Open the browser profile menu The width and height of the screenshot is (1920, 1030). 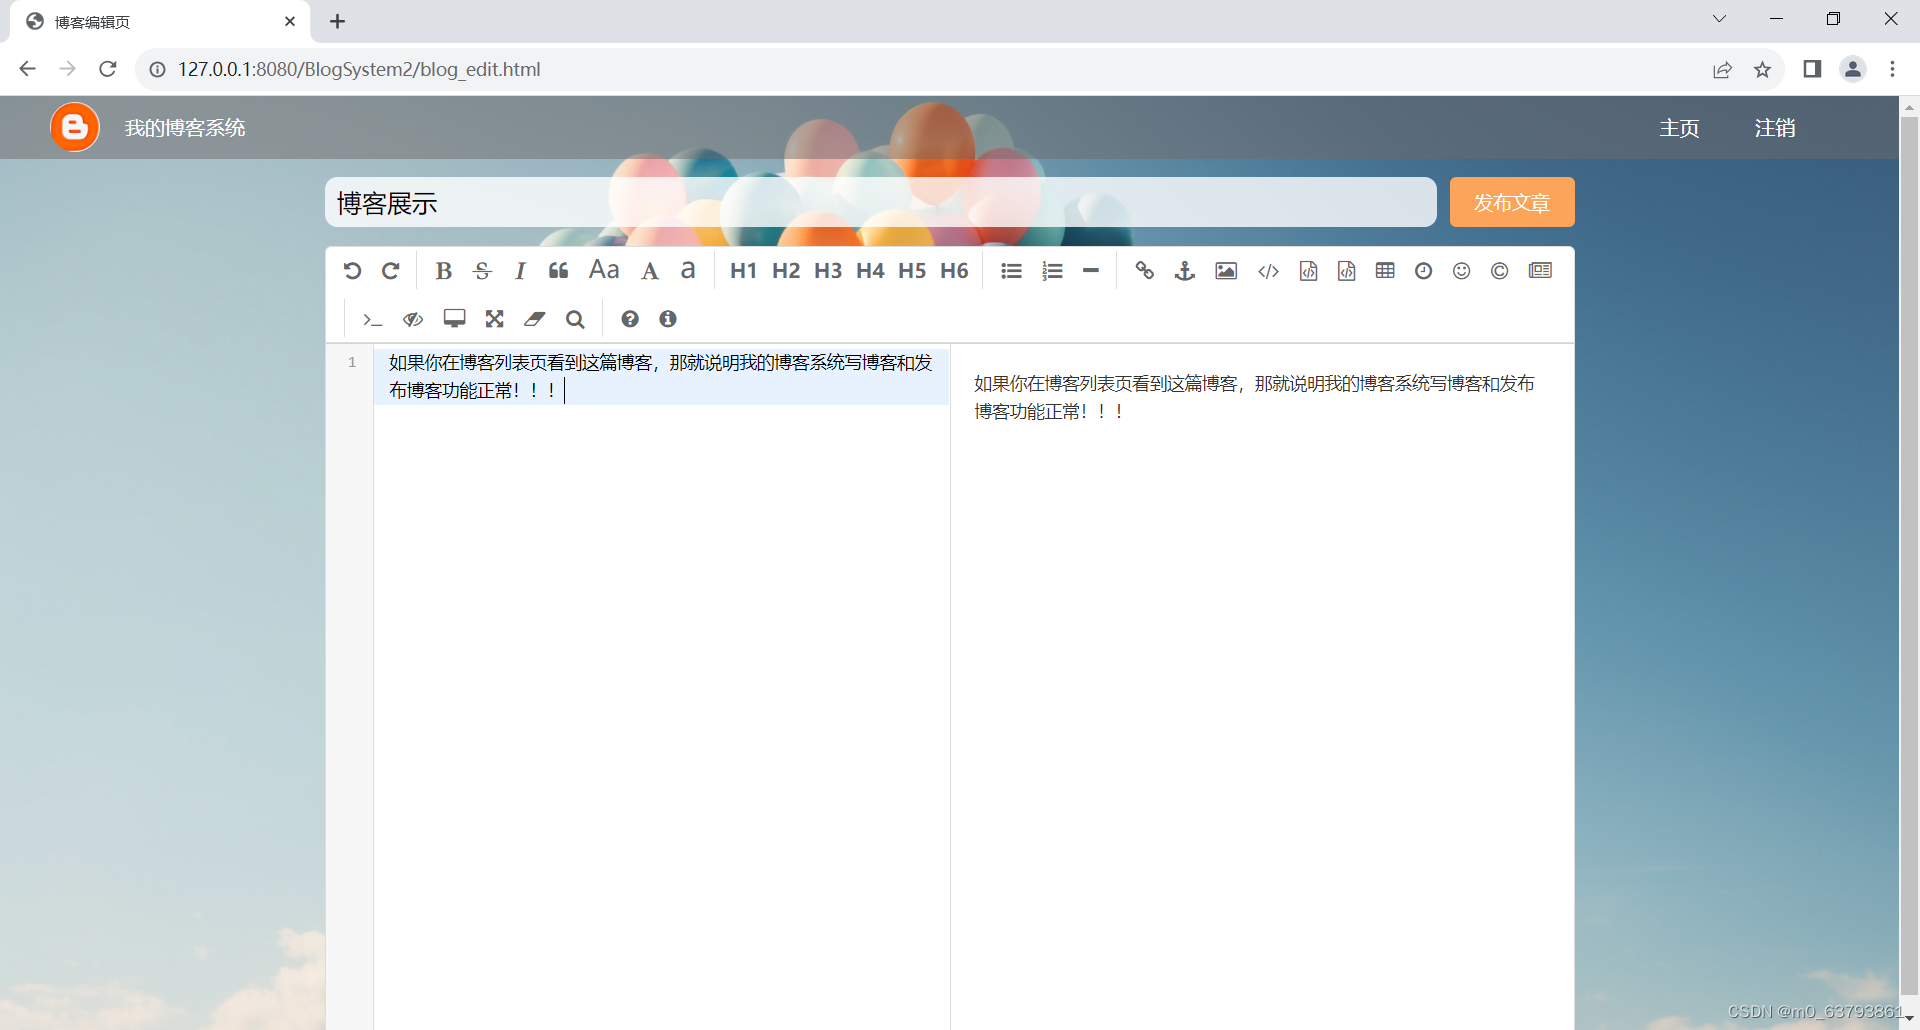1853,69
